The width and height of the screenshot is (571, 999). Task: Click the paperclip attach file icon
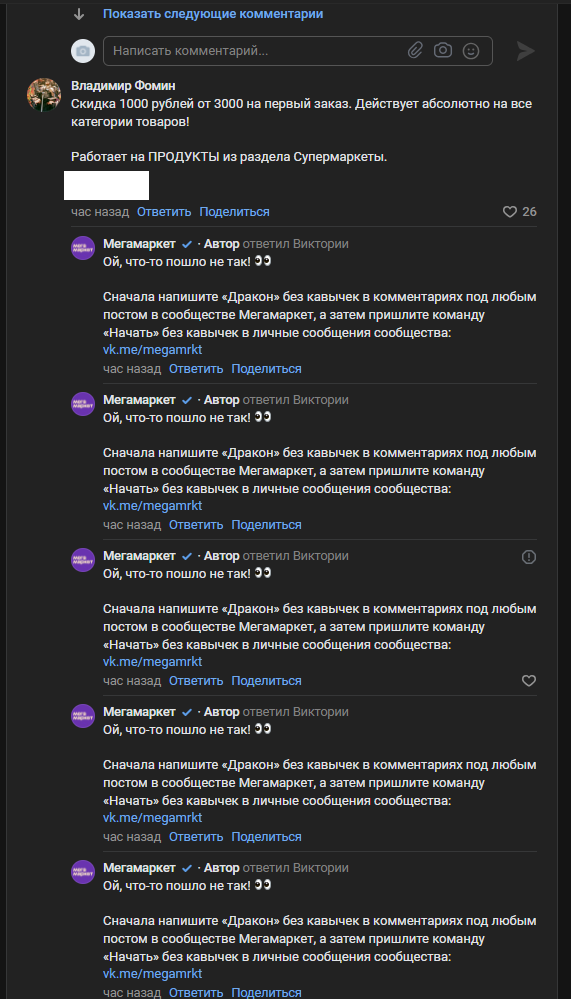coord(416,50)
